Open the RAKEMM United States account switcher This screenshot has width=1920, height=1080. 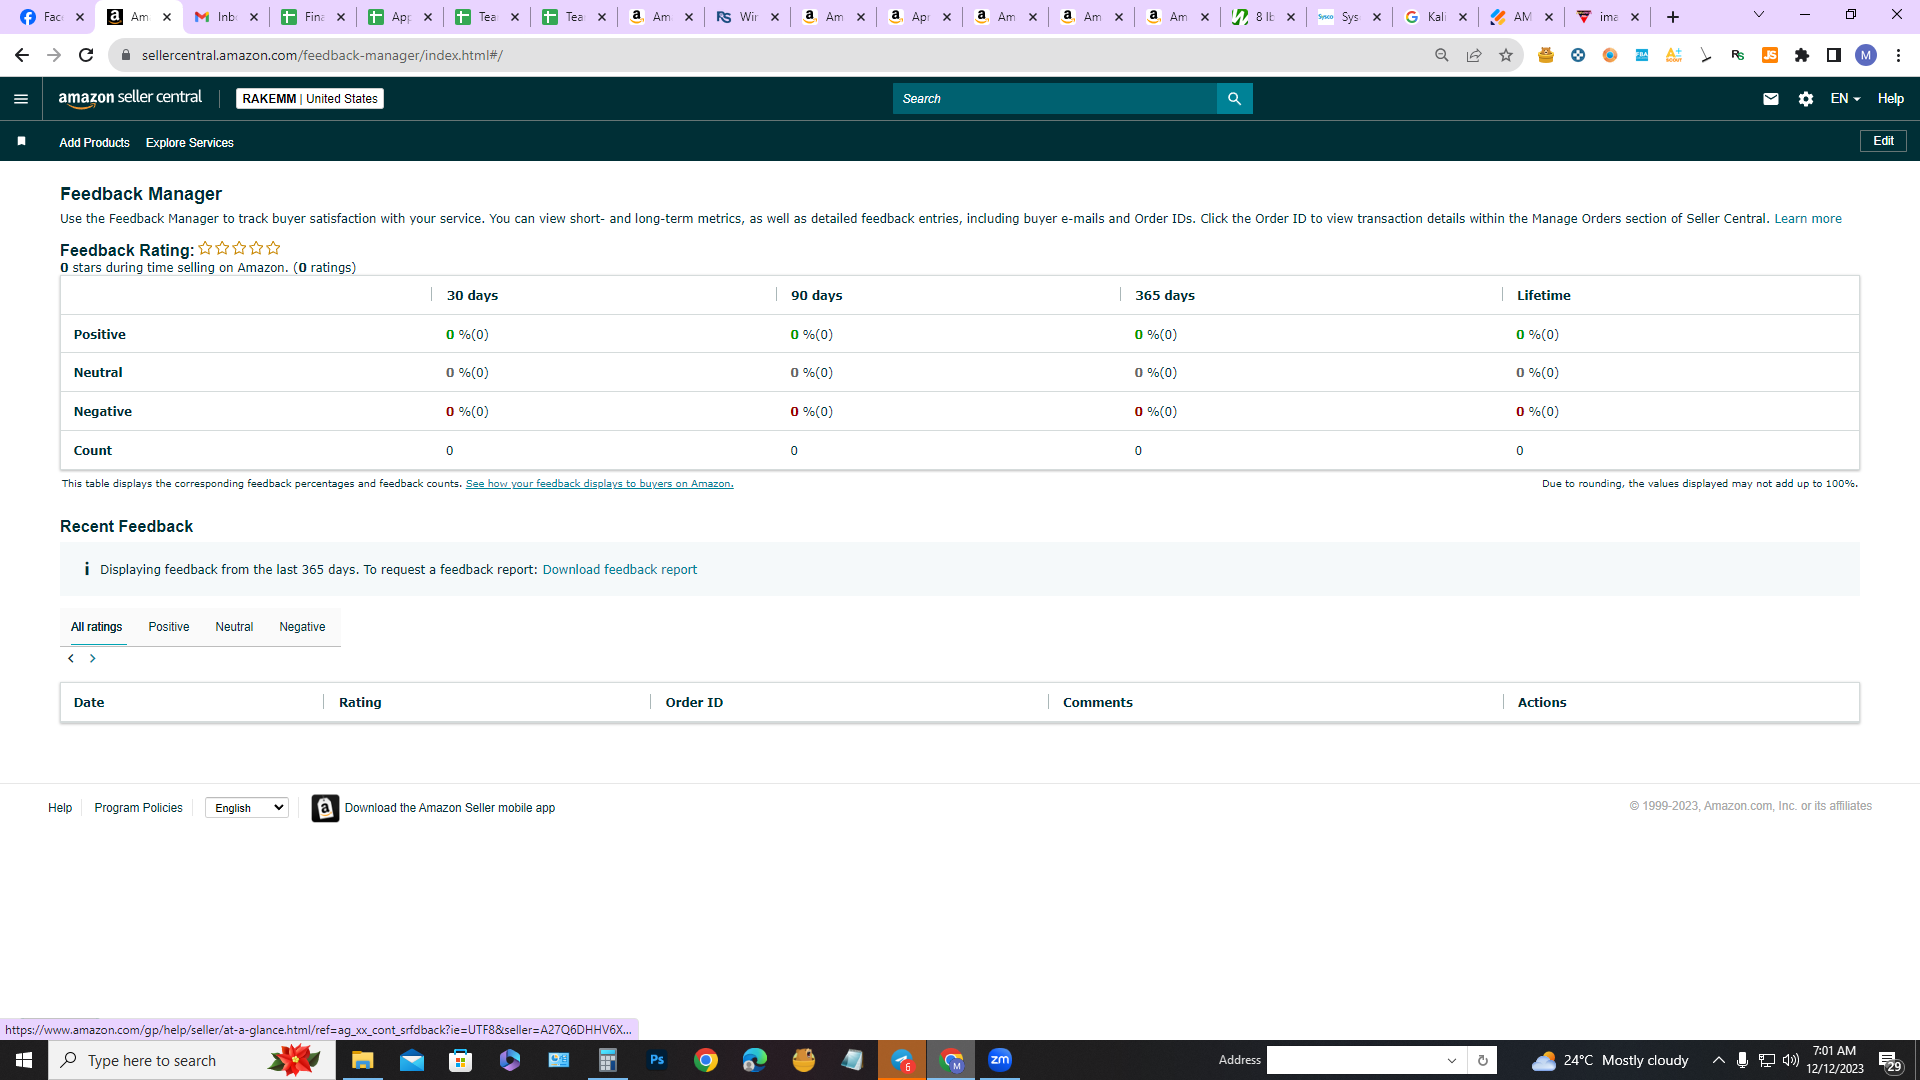pyautogui.click(x=310, y=99)
